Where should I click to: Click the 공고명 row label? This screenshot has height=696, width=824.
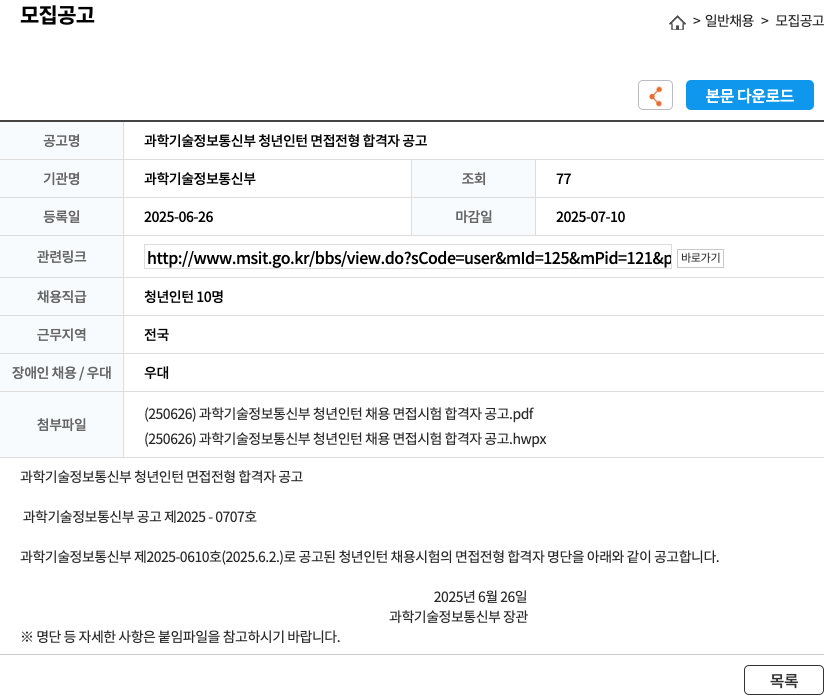[61, 140]
